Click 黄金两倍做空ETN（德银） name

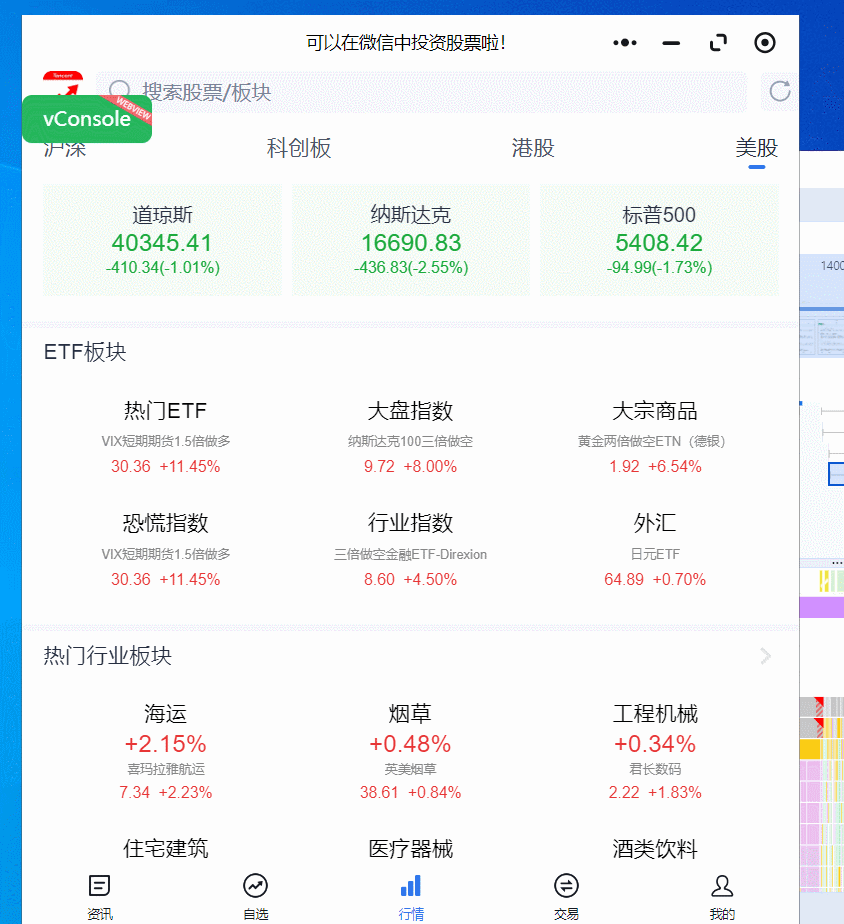tap(651, 441)
